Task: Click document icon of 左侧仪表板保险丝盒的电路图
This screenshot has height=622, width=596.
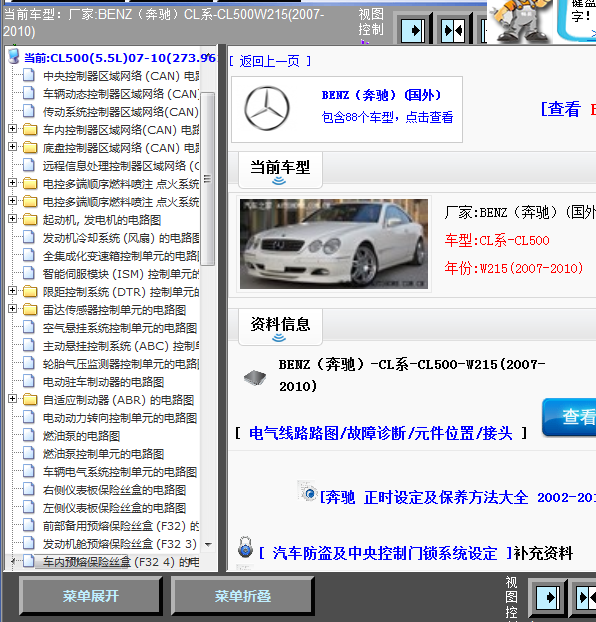Action: pyautogui.click(x=29, y=507)
